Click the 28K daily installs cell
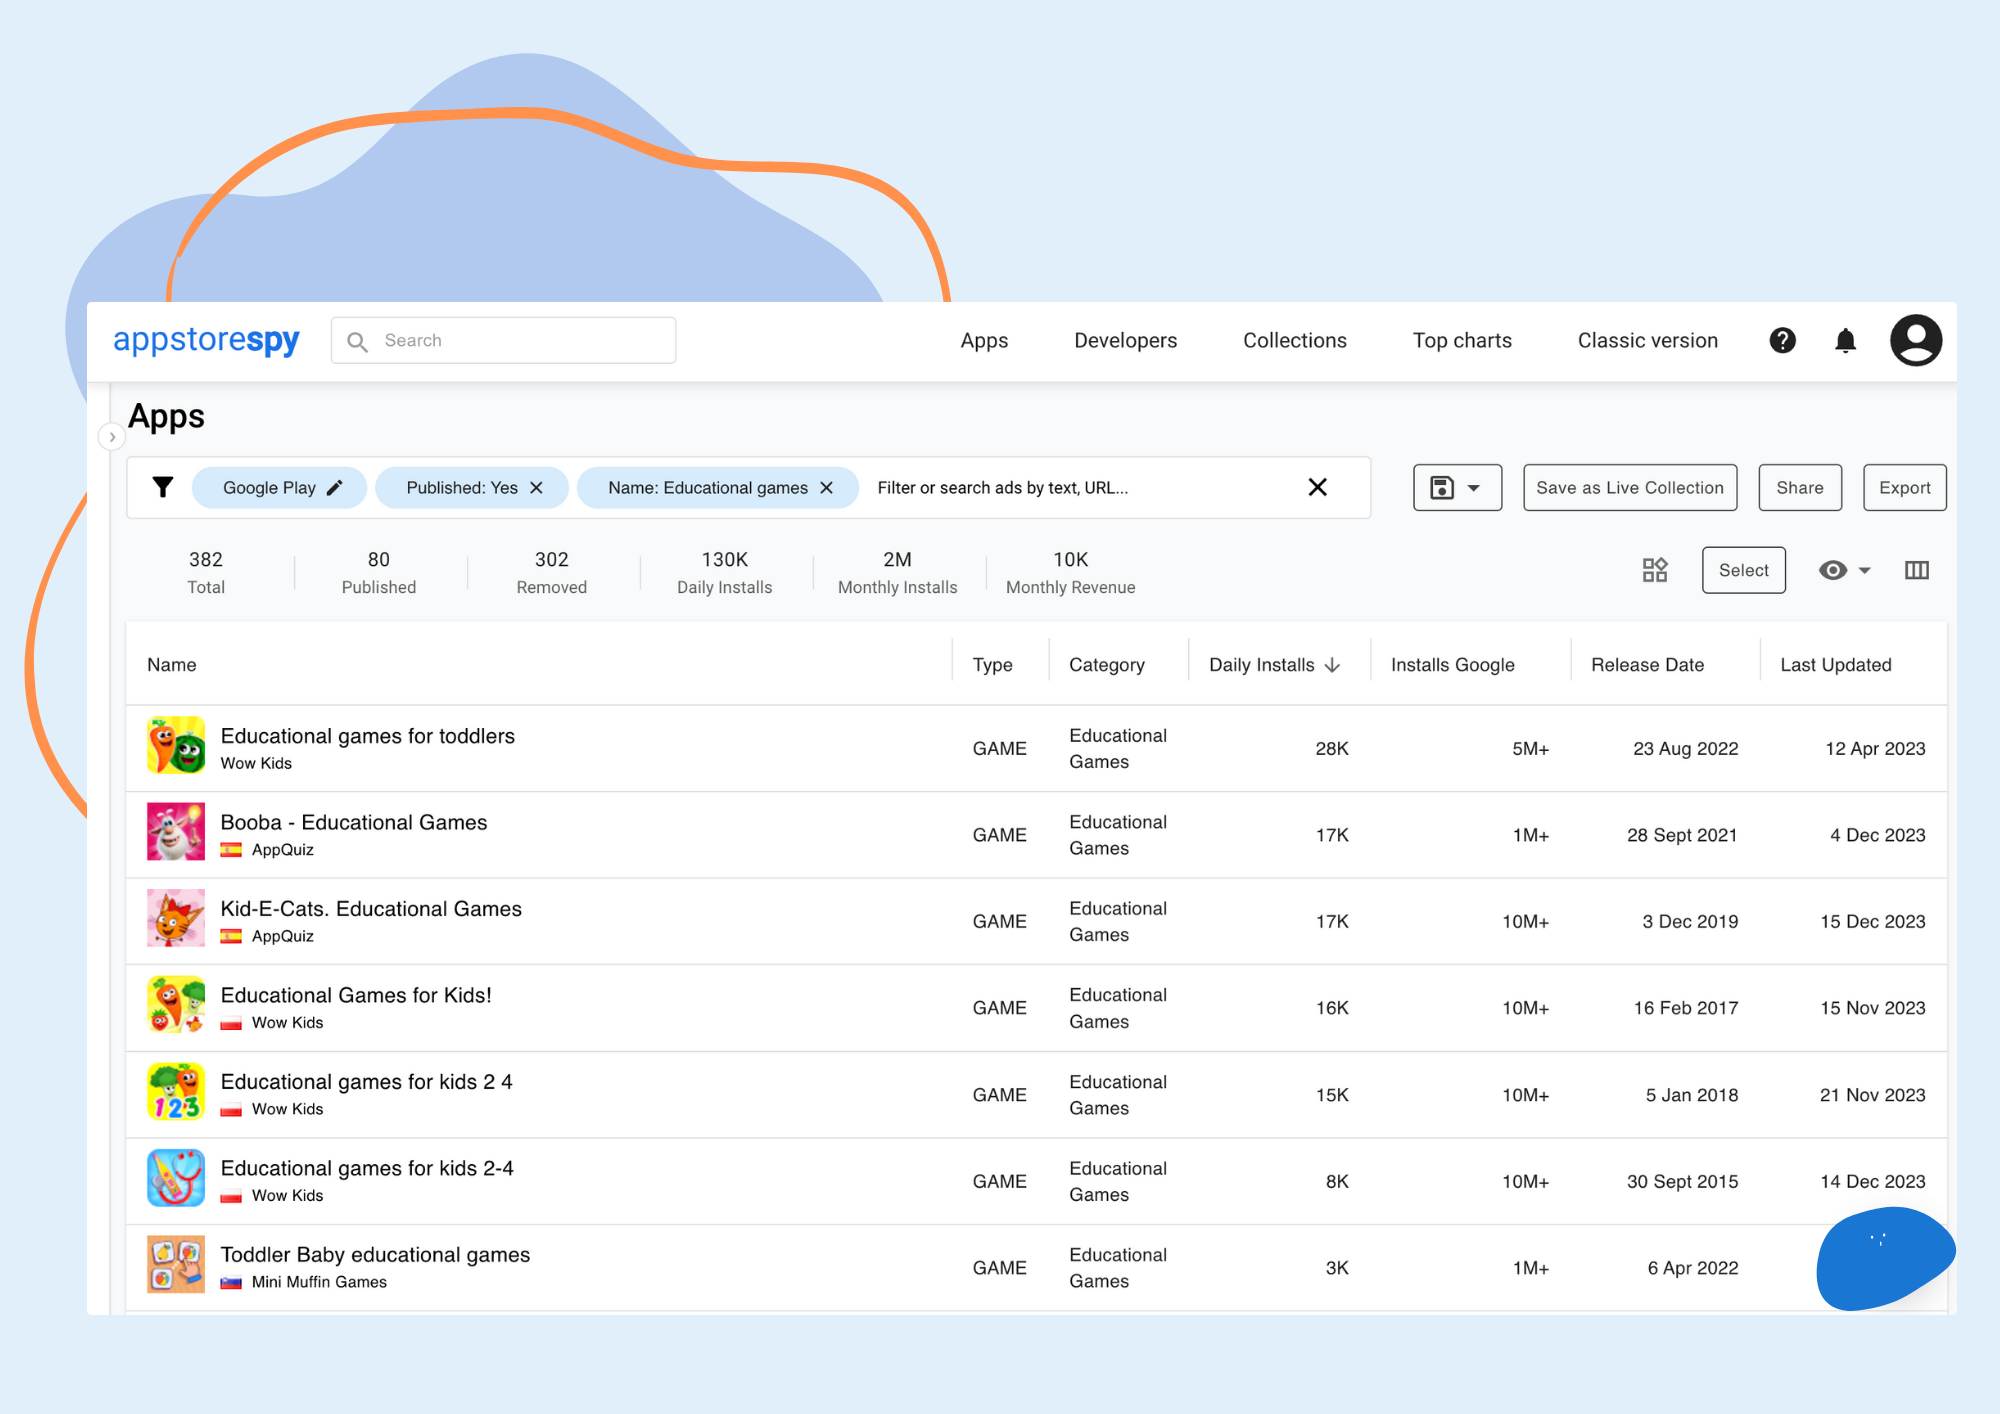Image resolution: width=2000 pixels, height=1414 pixels. (1331, 749)
